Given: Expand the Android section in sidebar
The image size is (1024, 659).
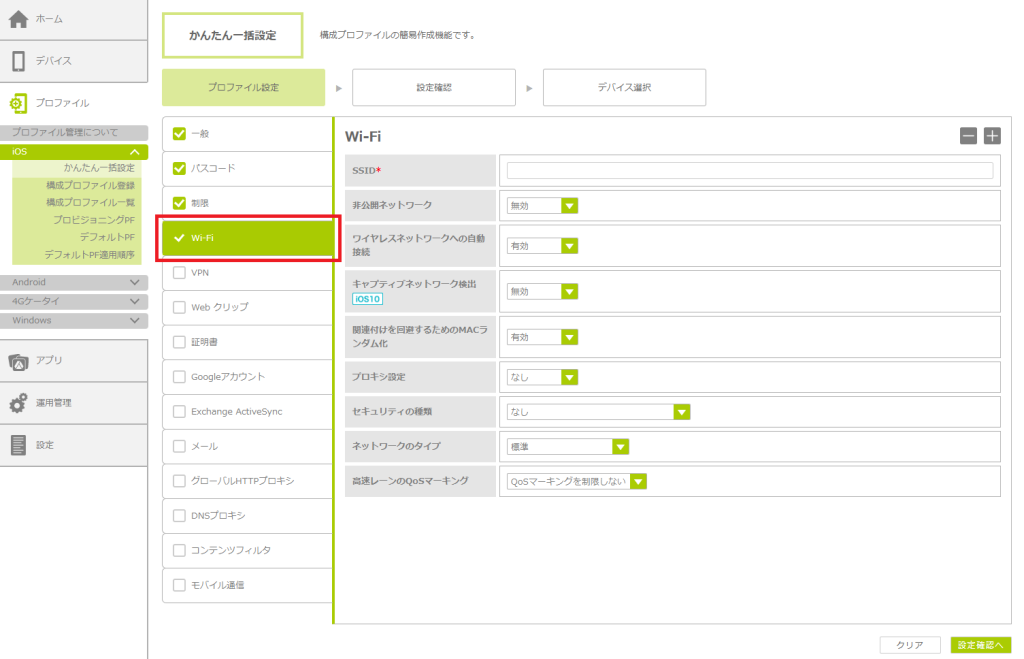Looking at the screenshot, I should click(x=135, y=282).
